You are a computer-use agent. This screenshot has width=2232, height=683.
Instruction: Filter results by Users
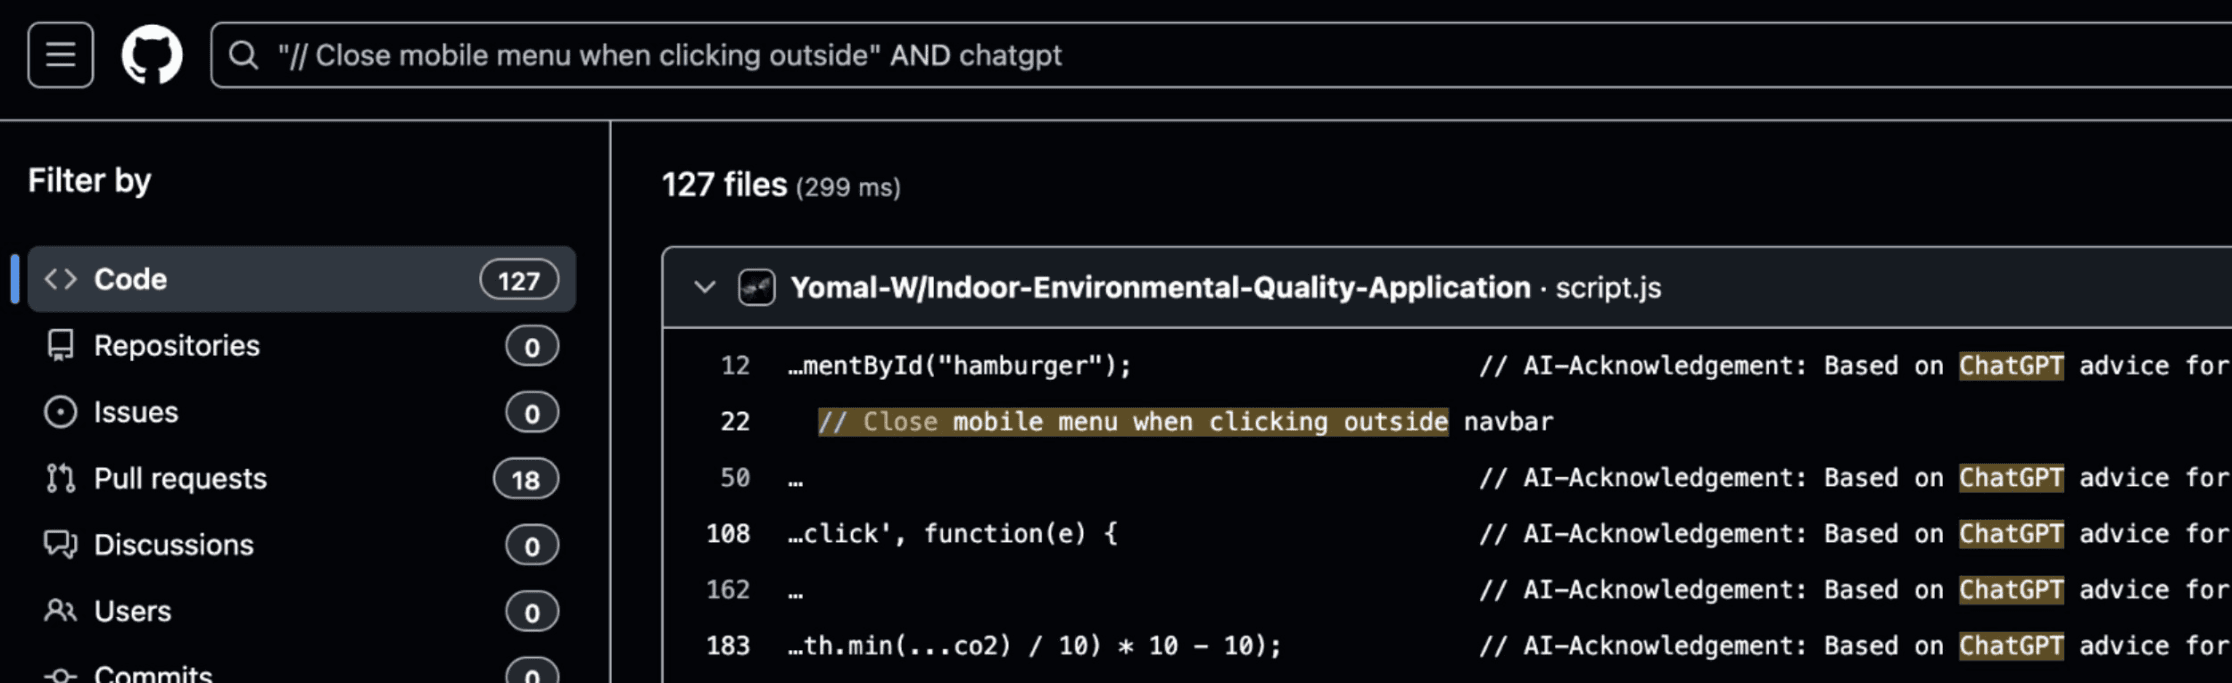click(302, 611)
